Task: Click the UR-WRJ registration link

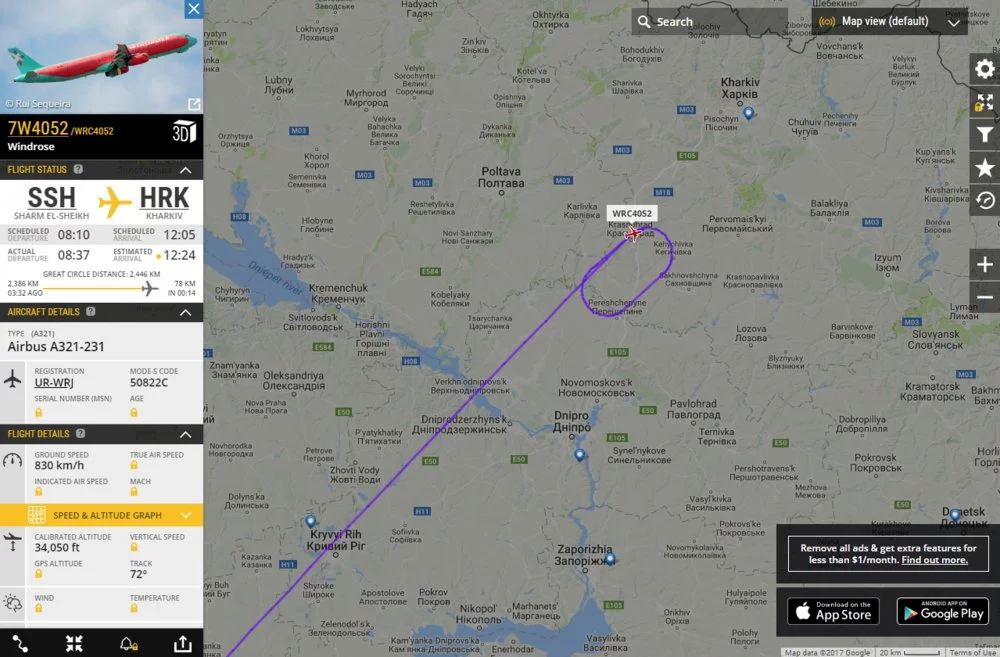Action: pos(54,383)
